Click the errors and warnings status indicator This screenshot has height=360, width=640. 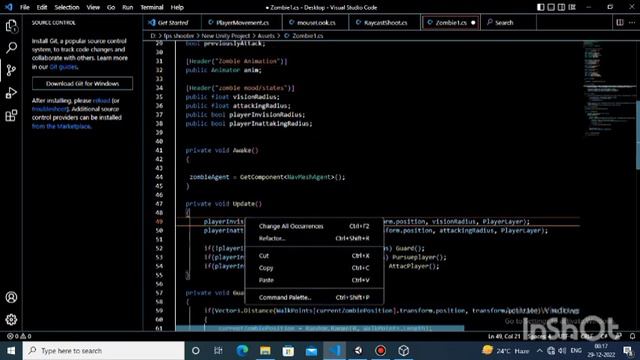19,336
